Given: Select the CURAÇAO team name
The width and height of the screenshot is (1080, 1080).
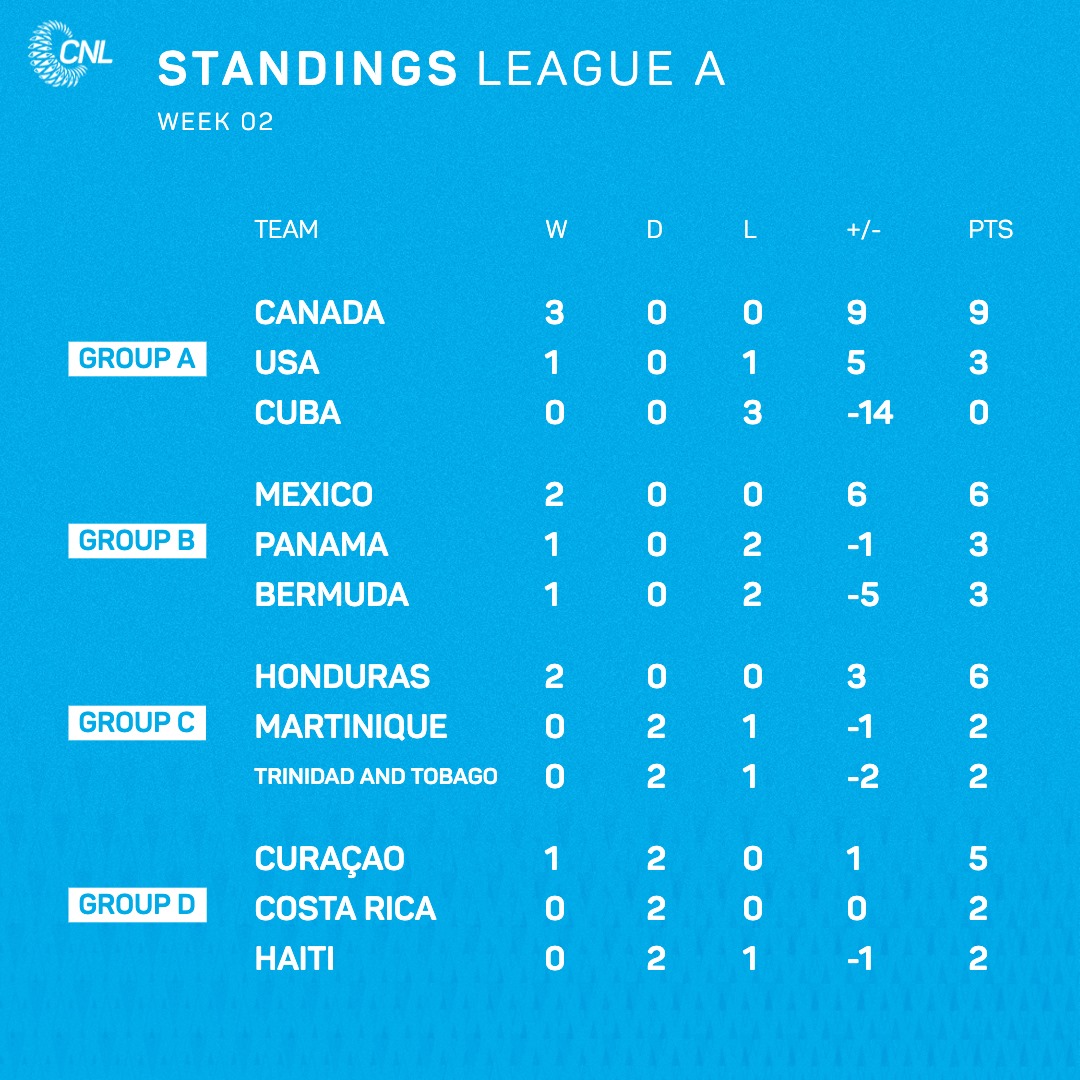Looking at the screenshot, I should click(330, 860).
